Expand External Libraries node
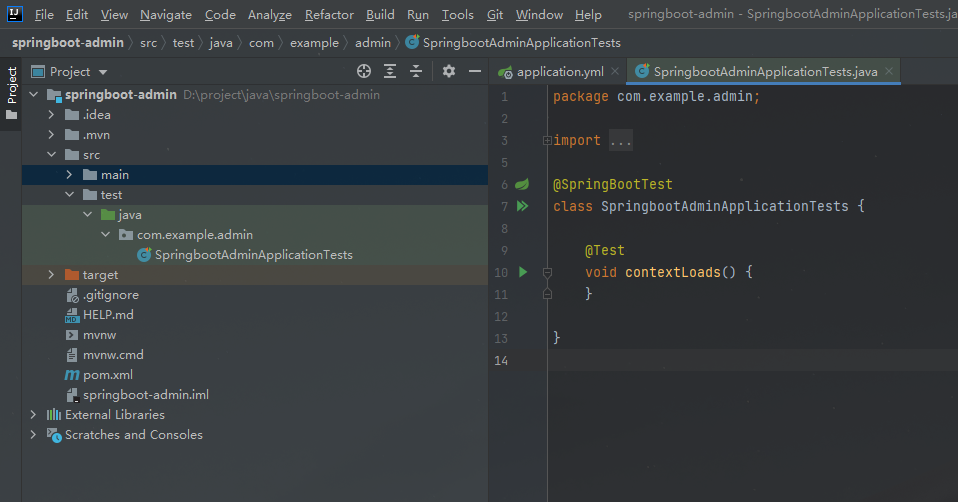The height and width of the screenshot is (502, 958). pyautogui.click(x=34, y=415)
